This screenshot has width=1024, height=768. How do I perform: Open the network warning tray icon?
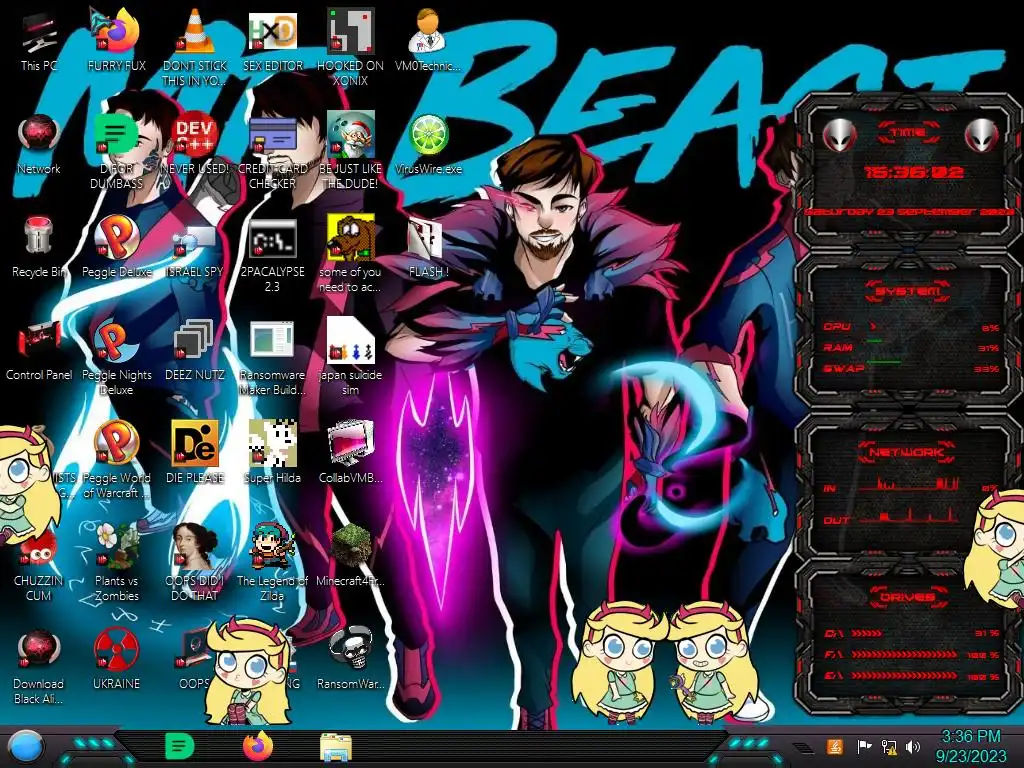pos(889,747)
